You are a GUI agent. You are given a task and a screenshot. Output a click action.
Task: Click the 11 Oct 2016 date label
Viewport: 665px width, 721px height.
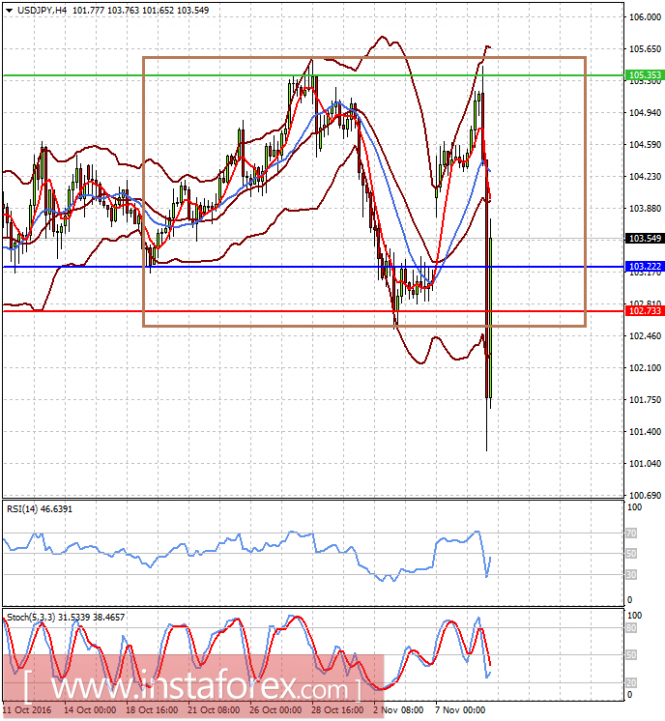(x=27, y=710)
